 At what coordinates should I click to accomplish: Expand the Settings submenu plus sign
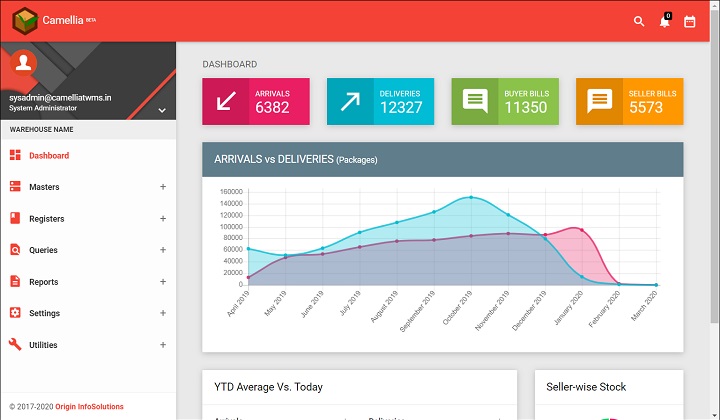163,313
